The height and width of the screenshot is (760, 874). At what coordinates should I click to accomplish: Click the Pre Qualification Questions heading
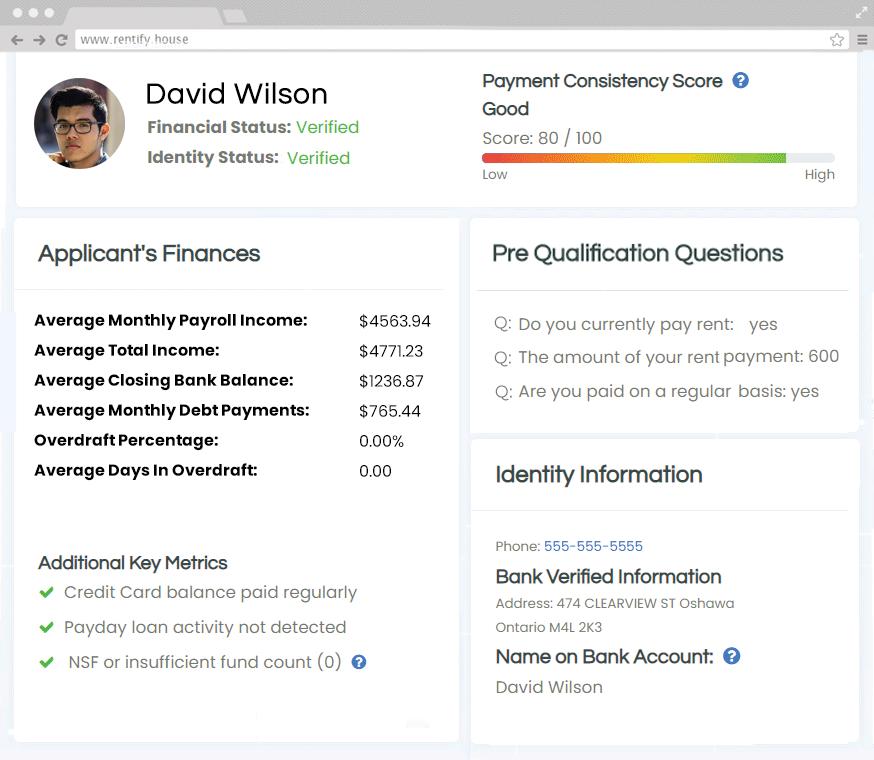point(637,254)
